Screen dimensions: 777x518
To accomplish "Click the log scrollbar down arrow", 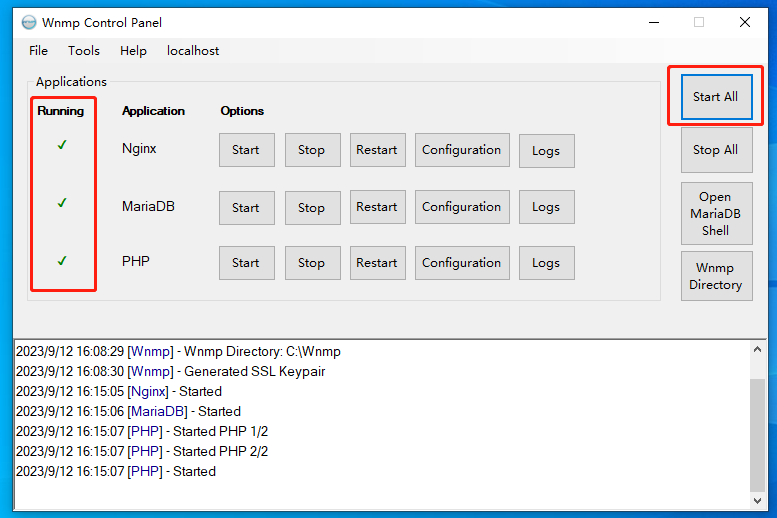I will (x=757, y=501).
